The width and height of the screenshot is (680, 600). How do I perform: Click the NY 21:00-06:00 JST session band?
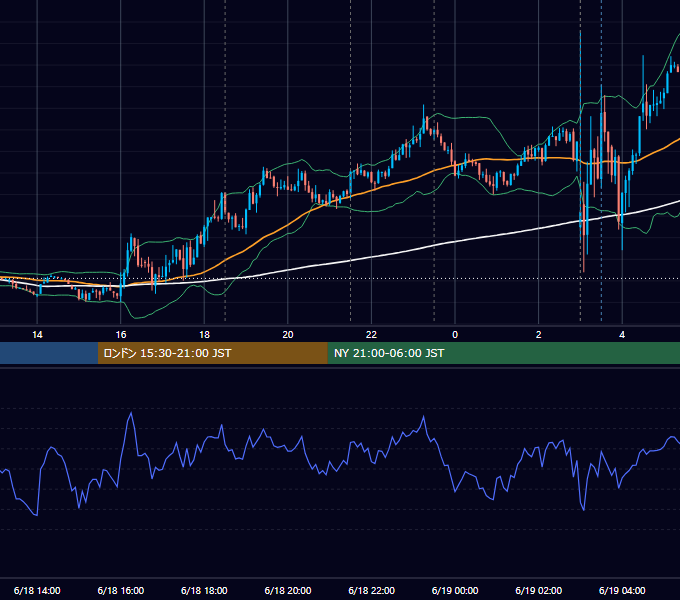[x=503, y=353]
